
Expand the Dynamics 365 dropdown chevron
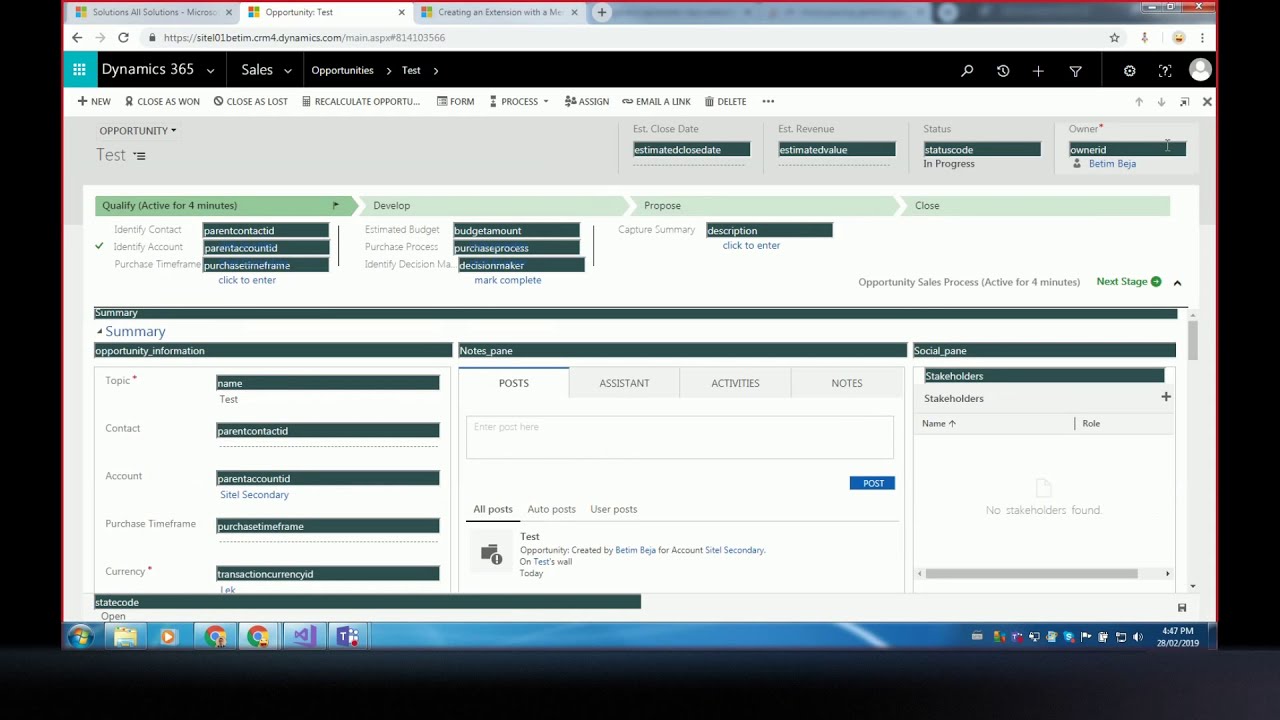(x=210, y=71)
